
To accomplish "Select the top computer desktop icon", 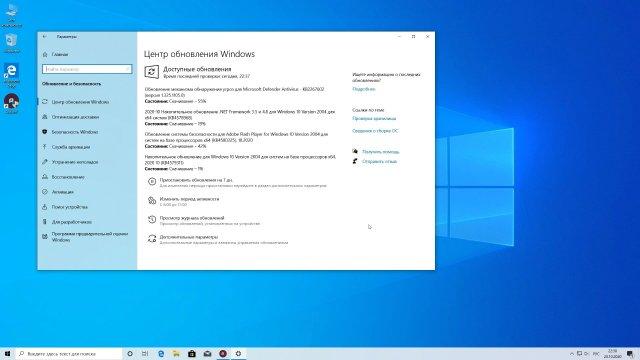I will 11,16.
